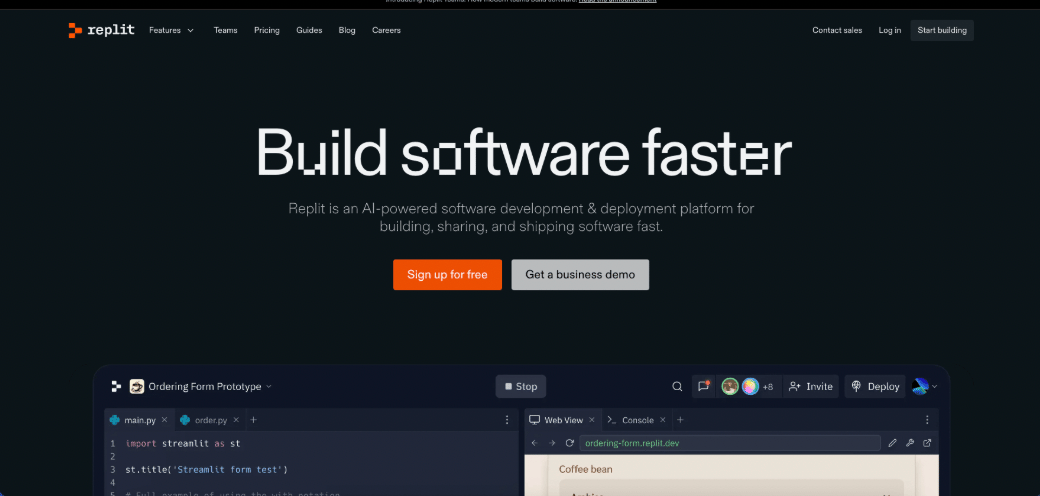The height and width of the screenshot is (496, 1040).
Task: Click the pencil edit icon in webview
Action: click(x=892, y=443)
